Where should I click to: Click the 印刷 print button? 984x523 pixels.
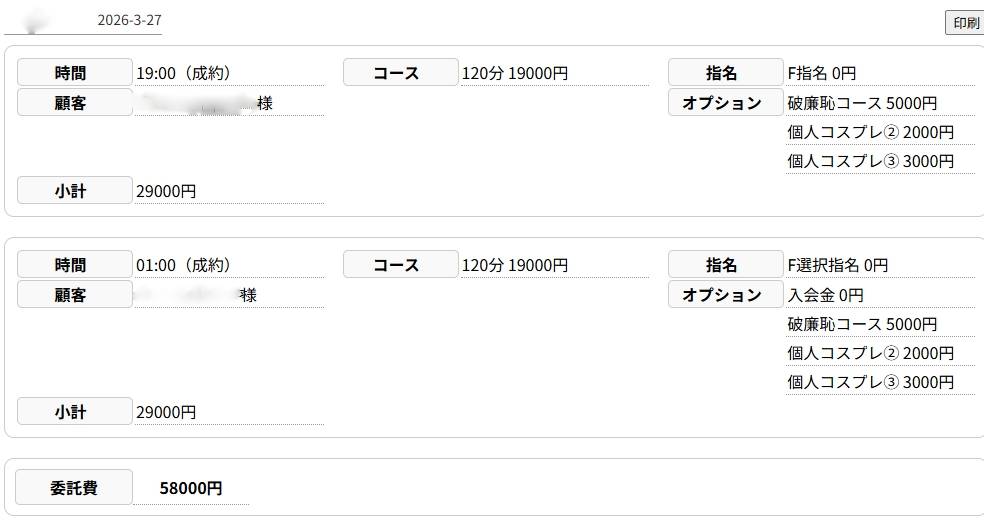point(965,23)
